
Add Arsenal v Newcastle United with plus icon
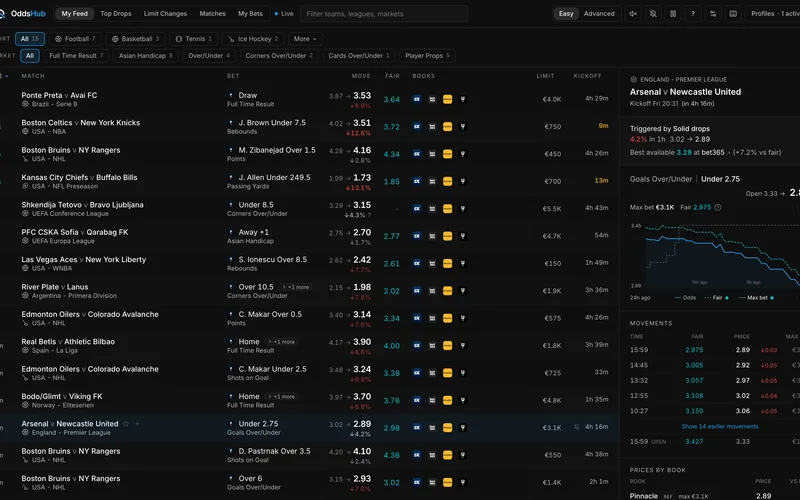(137, 423)
